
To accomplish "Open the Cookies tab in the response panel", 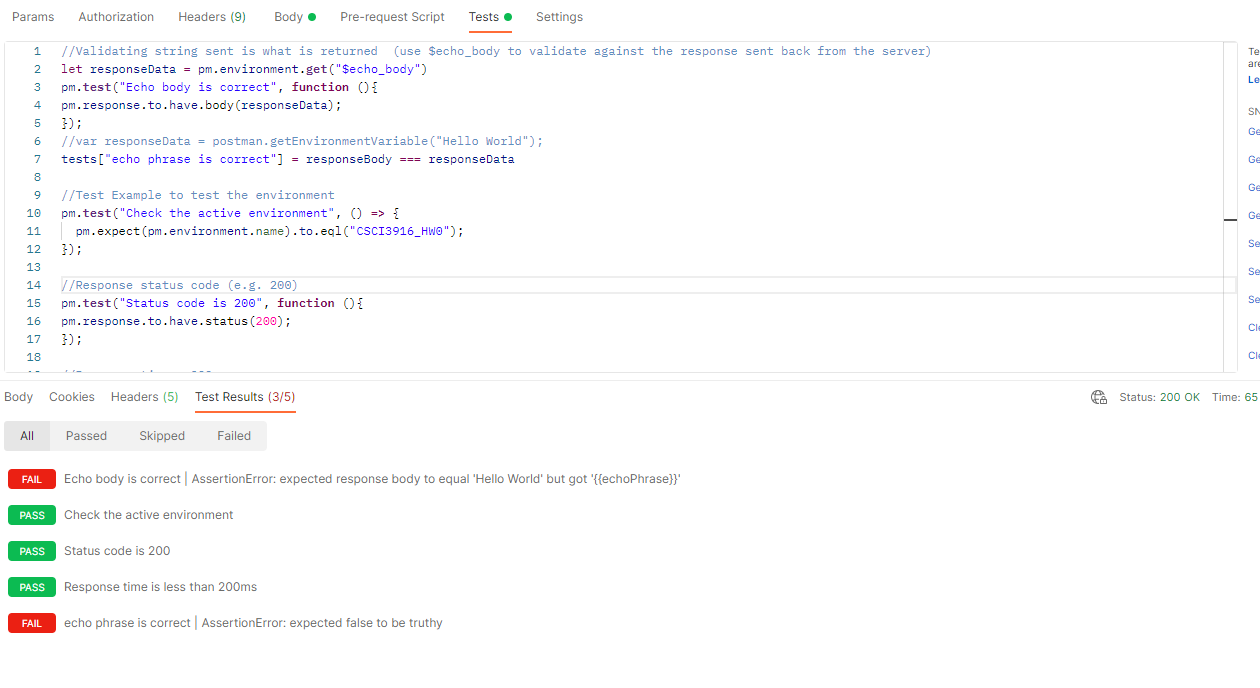I will point(71,396).
